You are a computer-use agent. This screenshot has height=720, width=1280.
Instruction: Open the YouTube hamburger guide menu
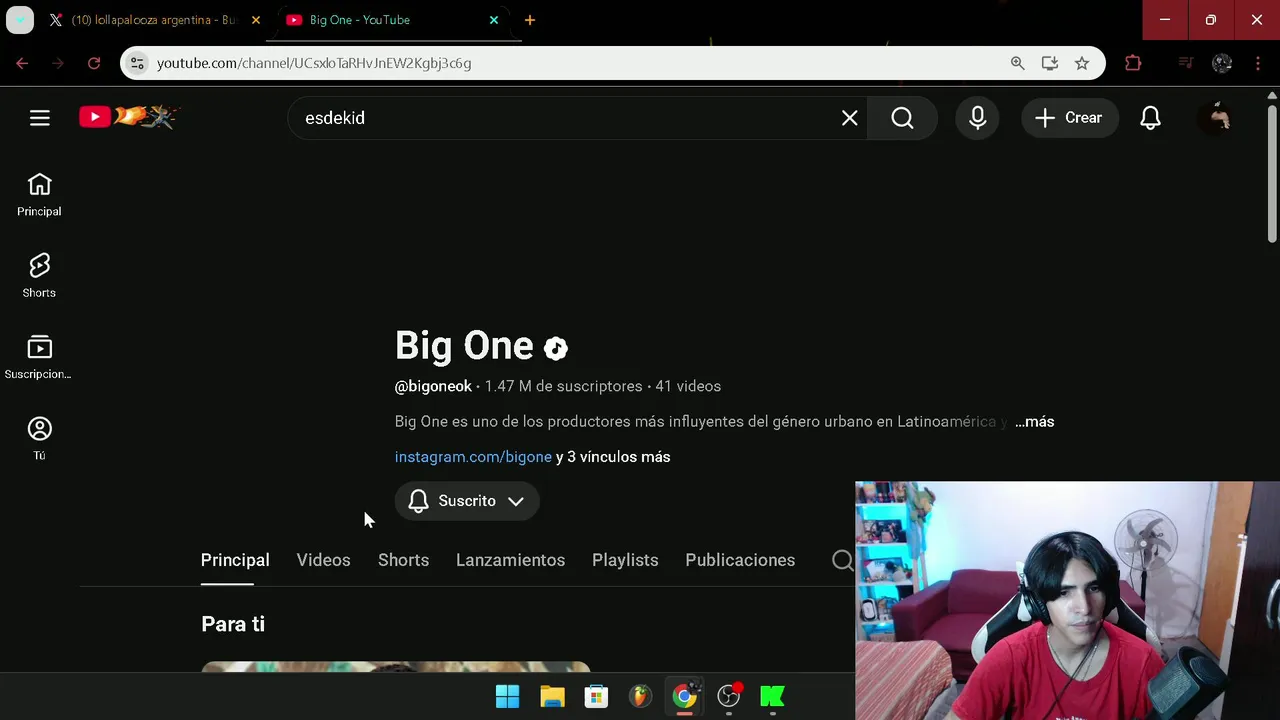tap(40, 118)
